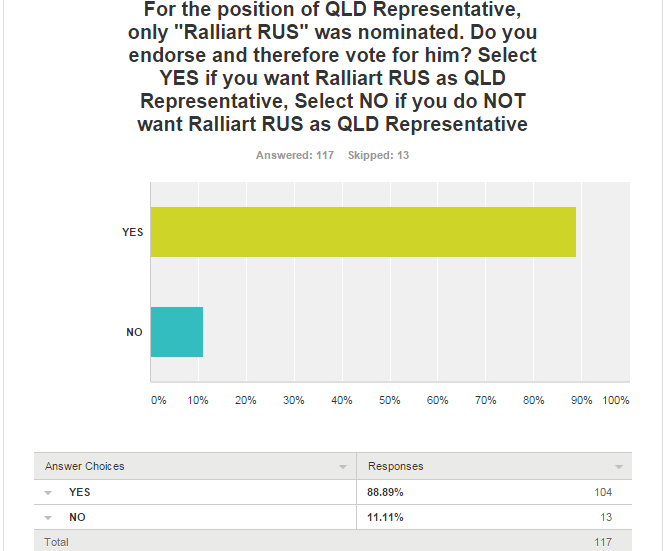
Task: Select the NO row label in table
Action: pyautogui.click(x=77, y=517)
